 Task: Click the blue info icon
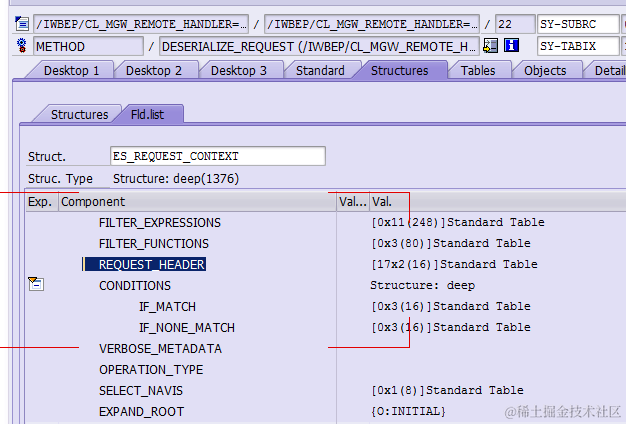pos(511,46)
